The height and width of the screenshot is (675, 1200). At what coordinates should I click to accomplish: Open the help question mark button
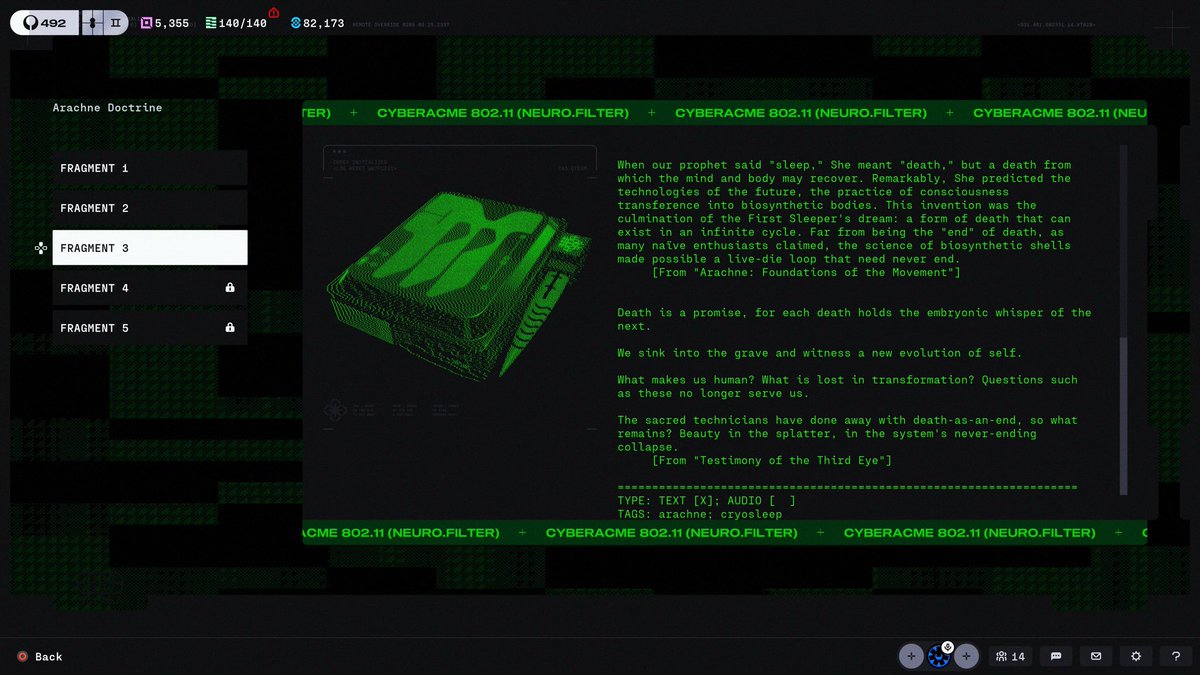pos(1176,656)
